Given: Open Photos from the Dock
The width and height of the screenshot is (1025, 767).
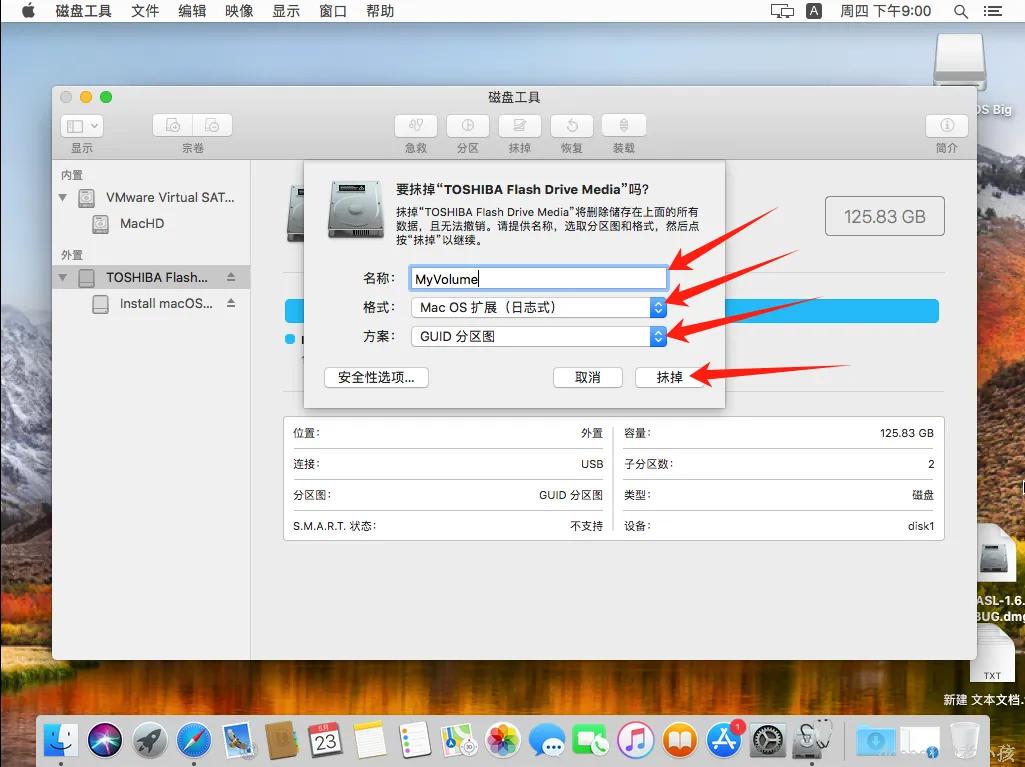Looking at the screenshot, I should pos(503,741).
